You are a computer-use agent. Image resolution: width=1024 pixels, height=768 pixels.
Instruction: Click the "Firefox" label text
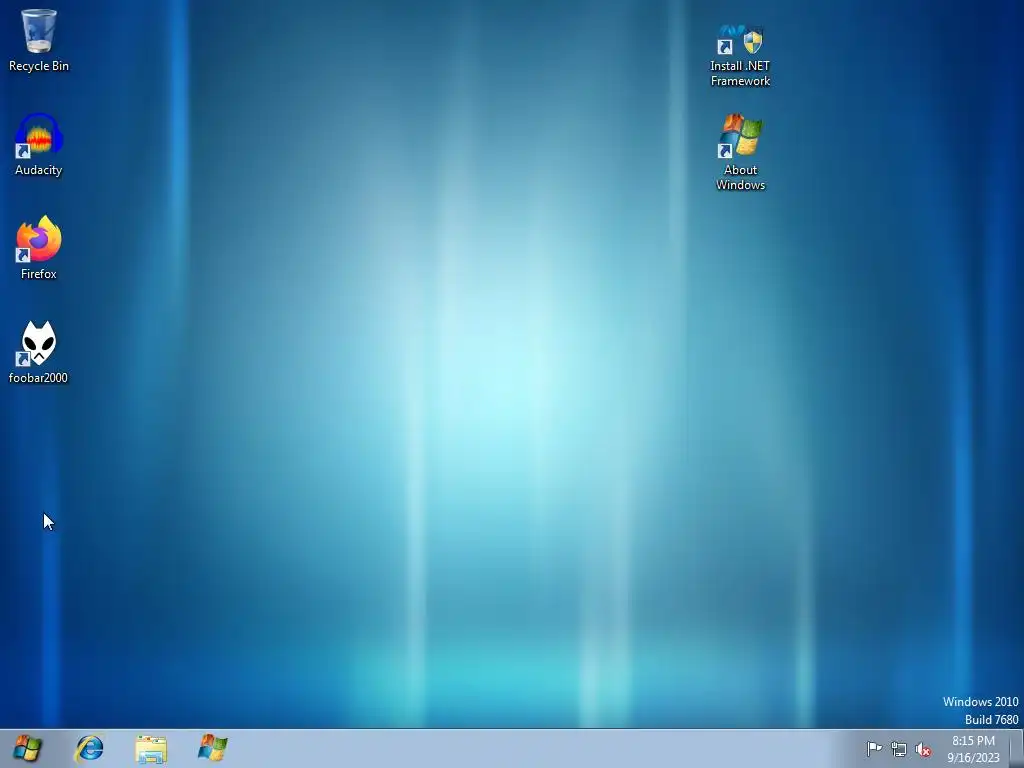39,274
